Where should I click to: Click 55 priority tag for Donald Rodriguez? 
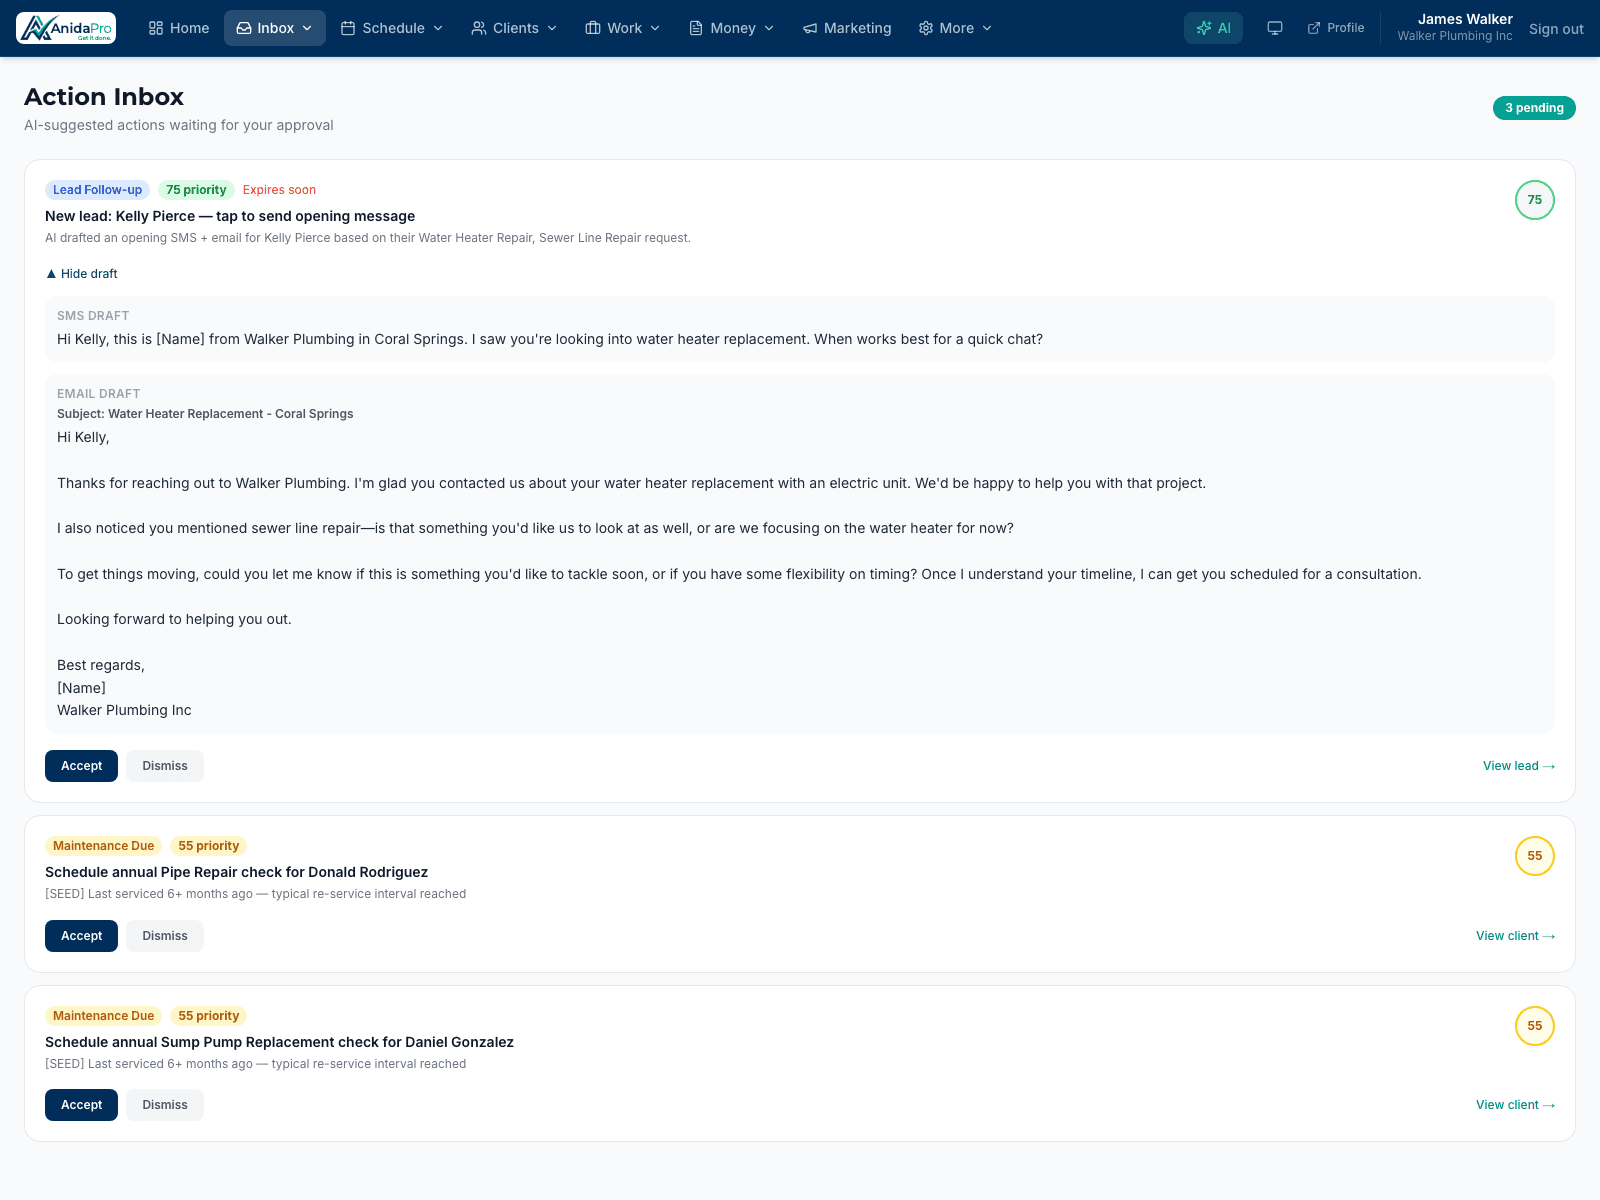click(209, 846)
